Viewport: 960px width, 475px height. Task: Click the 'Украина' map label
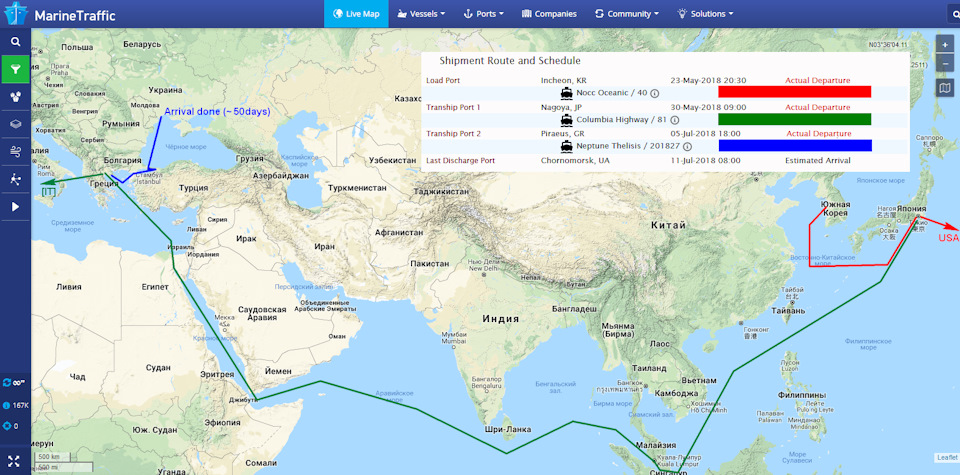point(164,90)
